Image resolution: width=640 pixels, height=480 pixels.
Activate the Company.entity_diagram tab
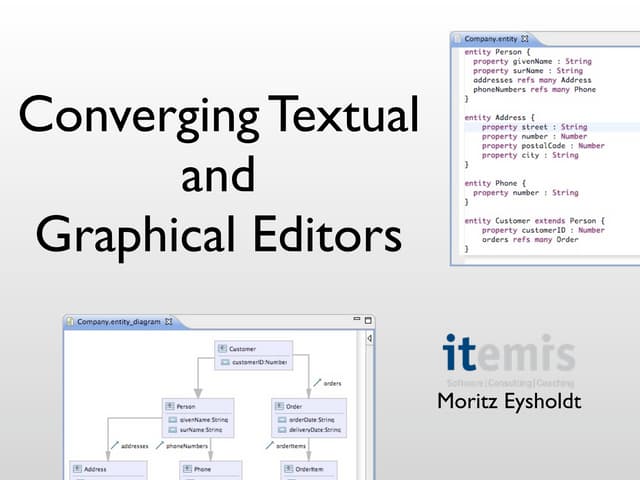click(118, 322)
